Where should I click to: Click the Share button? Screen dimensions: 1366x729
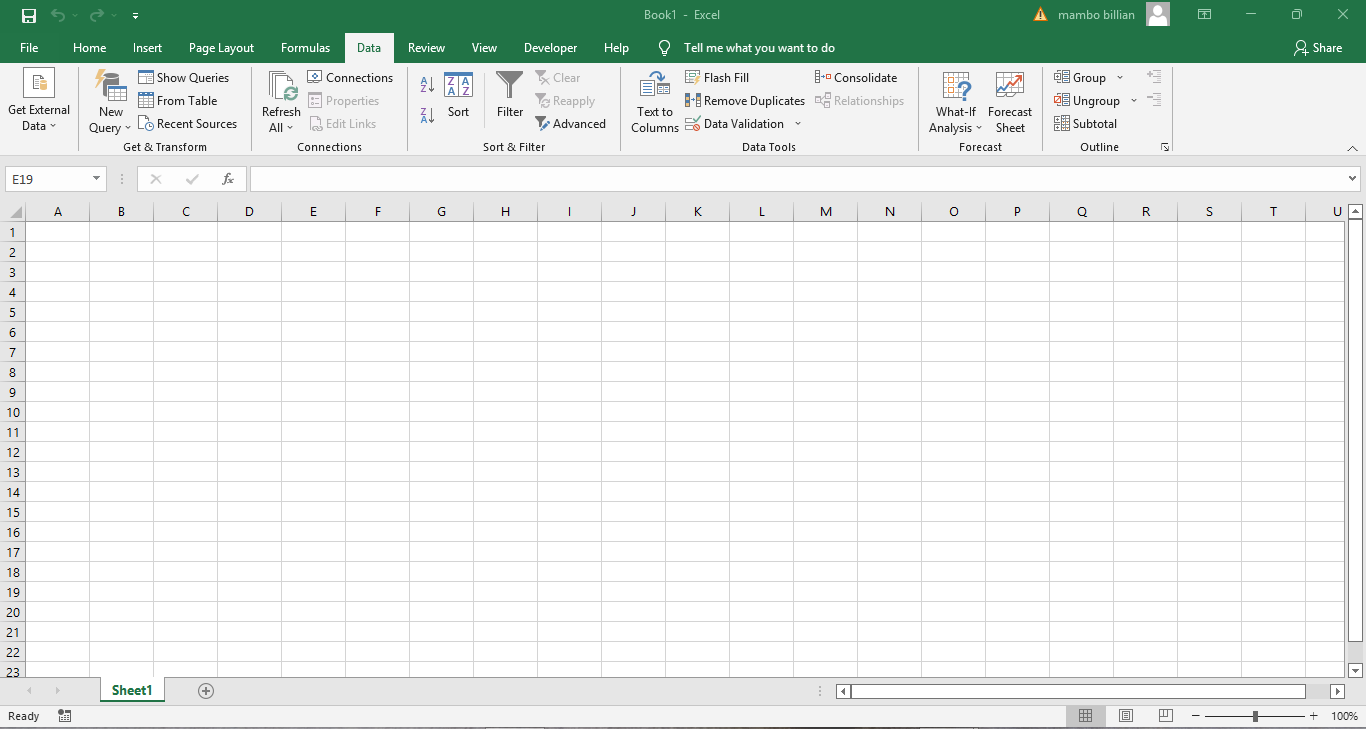(x=1317, y=48)
